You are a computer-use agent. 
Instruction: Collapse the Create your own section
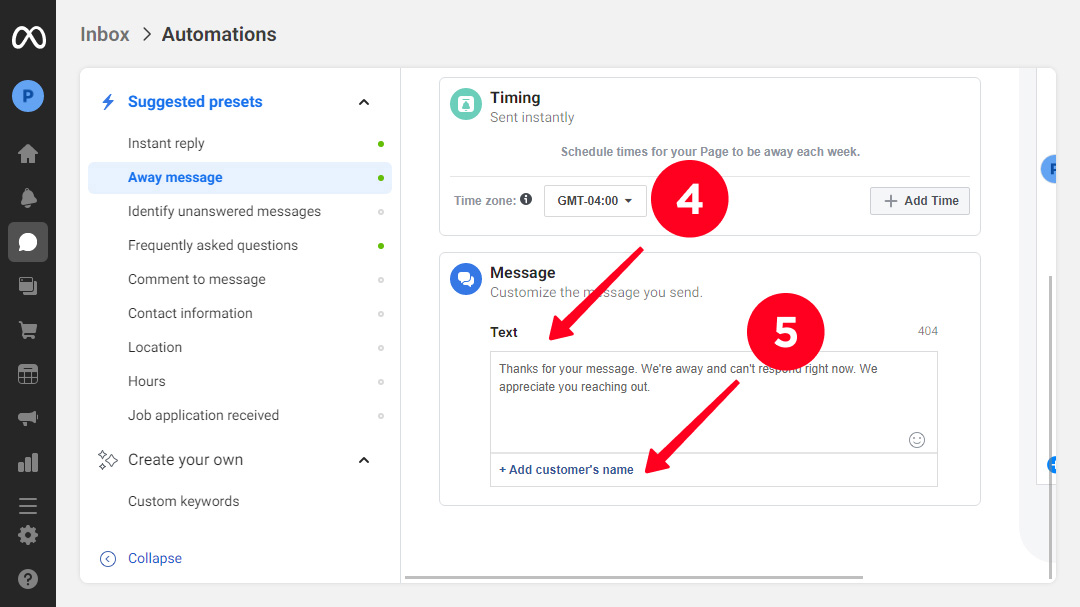pyautogui.click(x=364, y=460)
